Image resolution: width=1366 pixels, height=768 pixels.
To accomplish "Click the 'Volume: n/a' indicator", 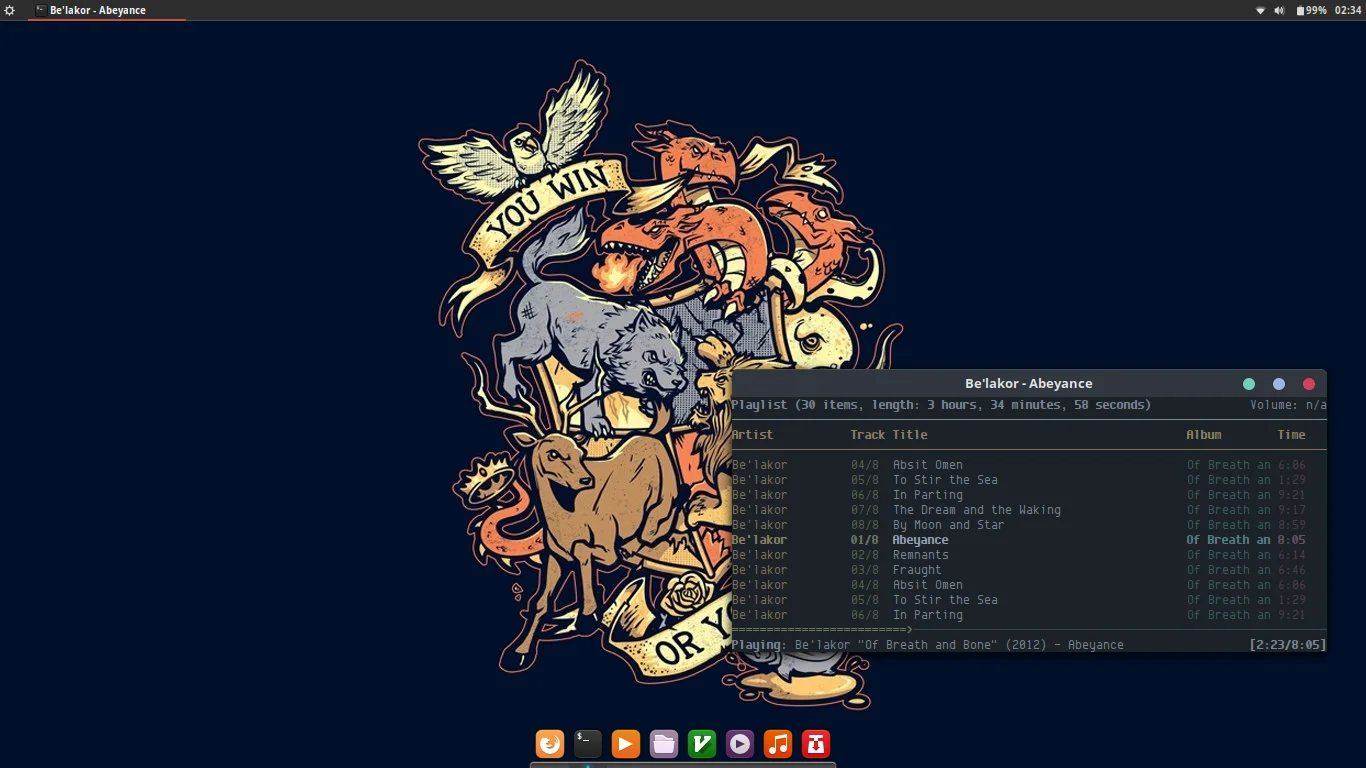I will (x=1288, y=405).
